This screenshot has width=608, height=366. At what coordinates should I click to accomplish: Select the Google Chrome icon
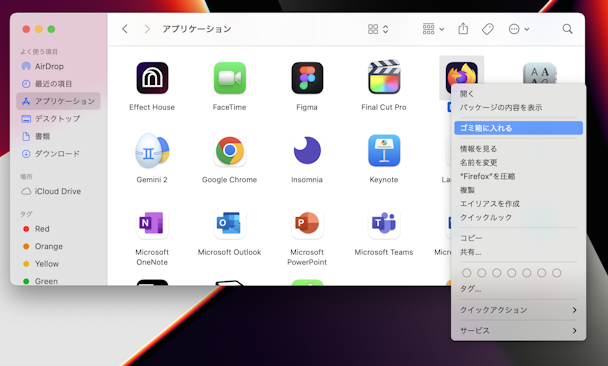tap(230, 150)
